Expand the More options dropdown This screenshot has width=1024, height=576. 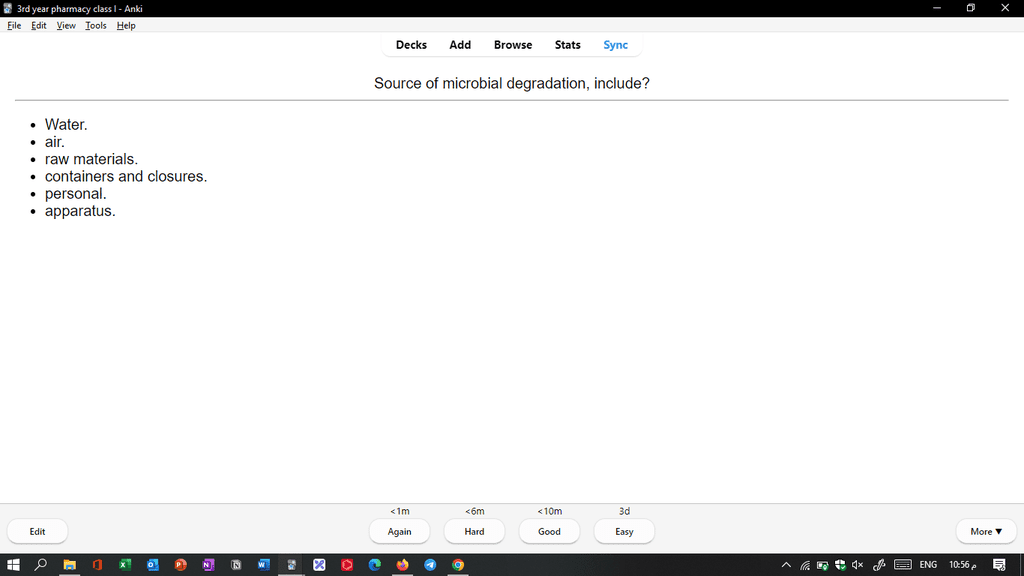point(986,532)
